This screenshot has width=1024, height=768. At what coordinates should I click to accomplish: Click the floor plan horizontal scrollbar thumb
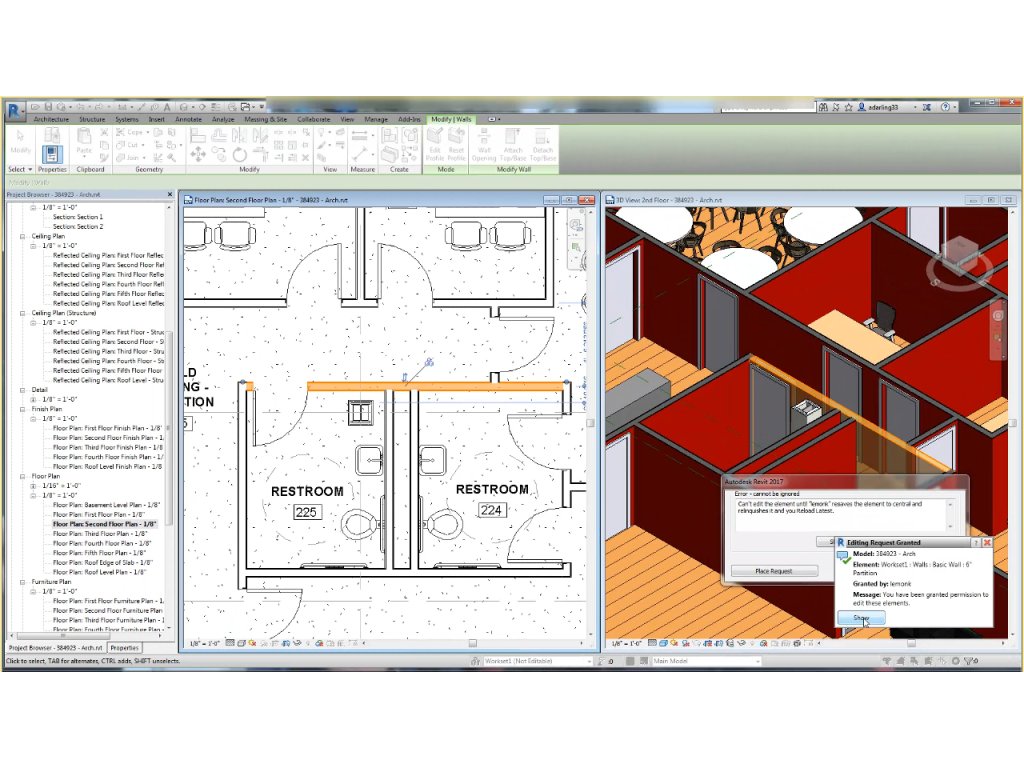coord(472,643)
